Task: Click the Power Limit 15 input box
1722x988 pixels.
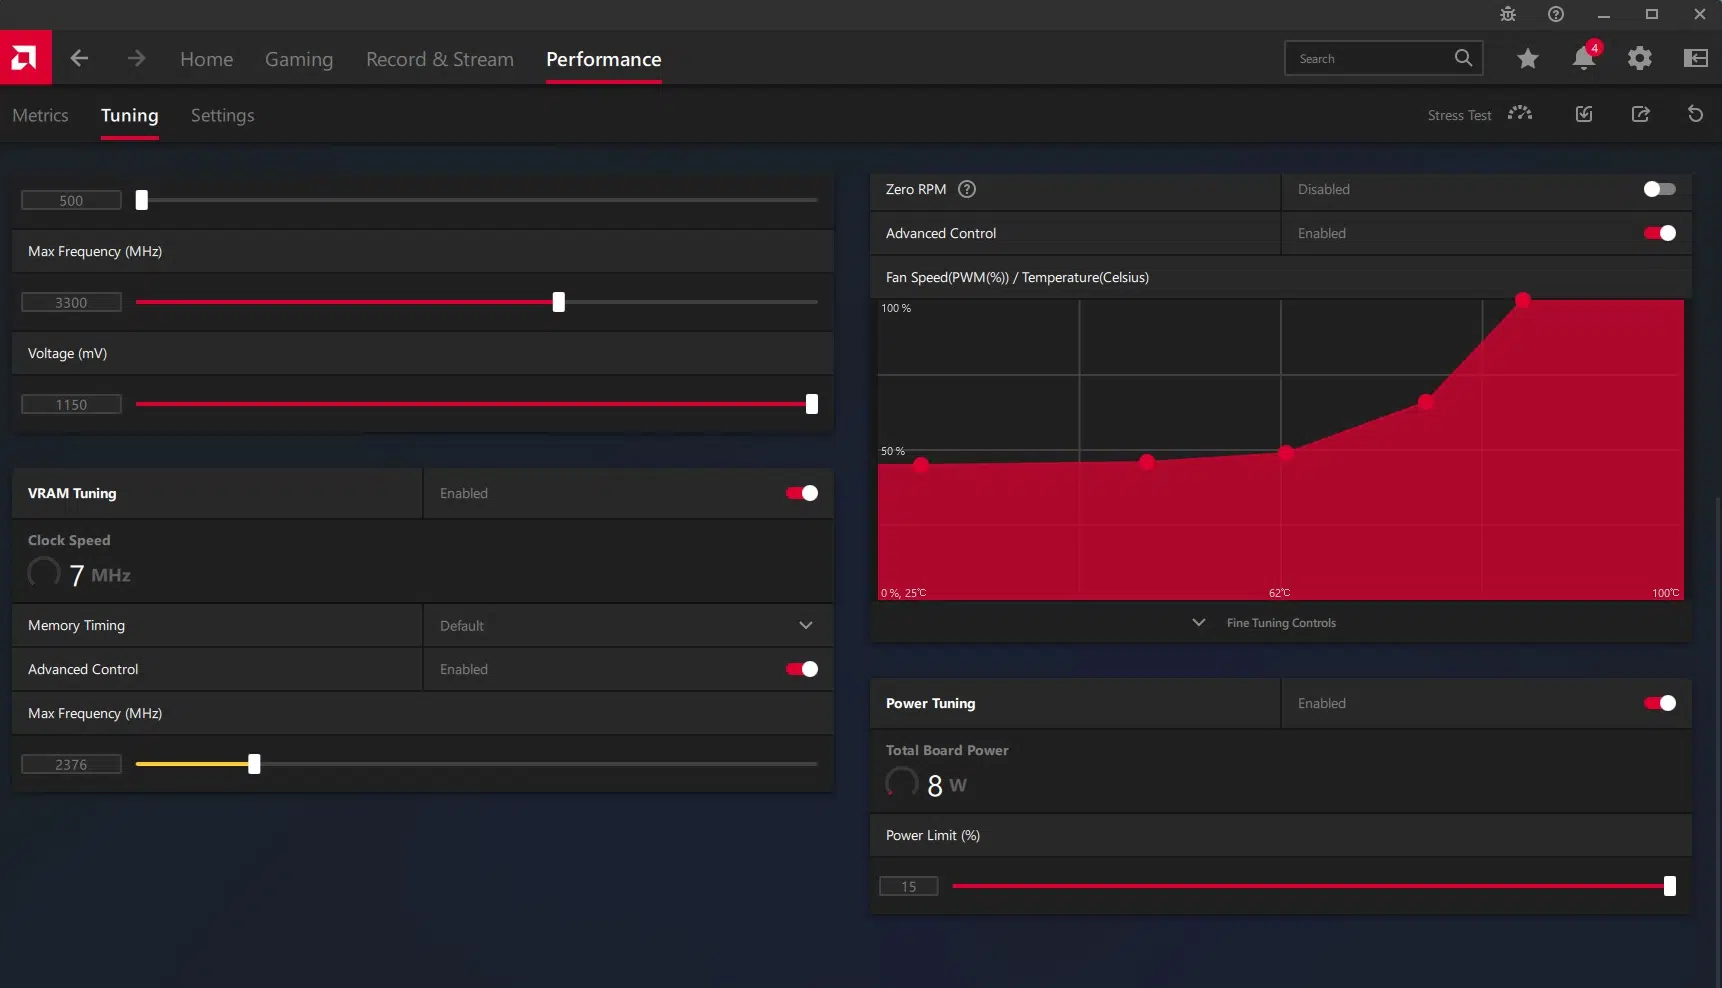Action: pos(909,886)
